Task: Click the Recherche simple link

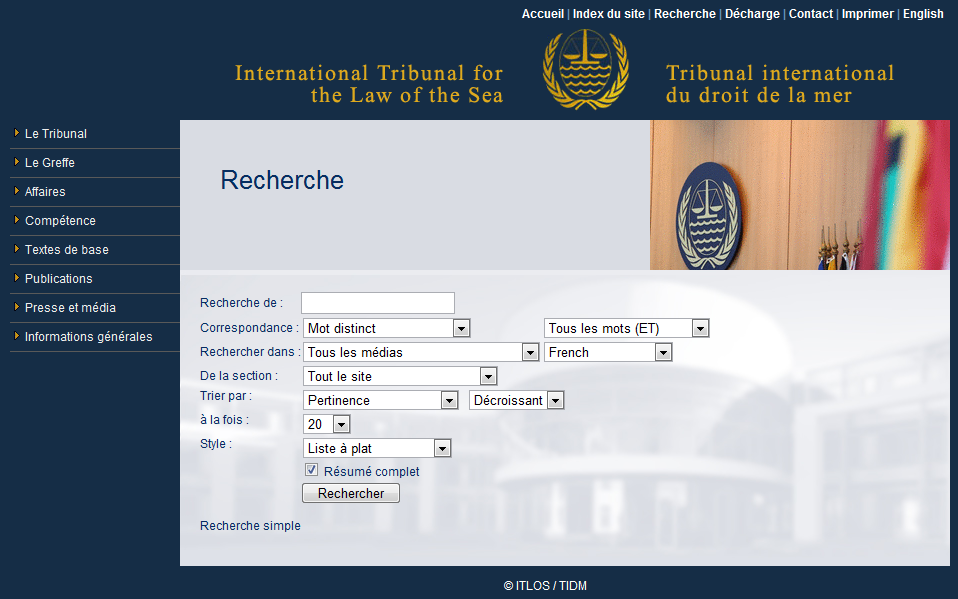Action: click(250, 526)
